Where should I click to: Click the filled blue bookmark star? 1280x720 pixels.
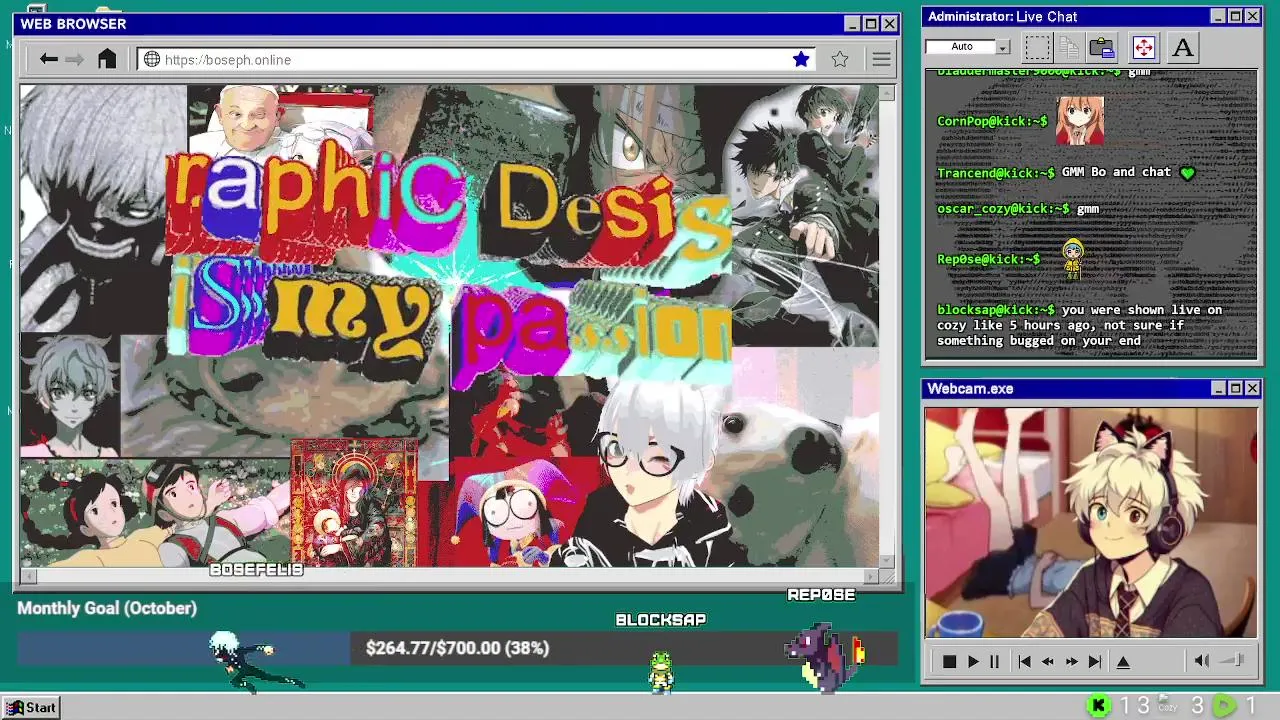[801, 59]
